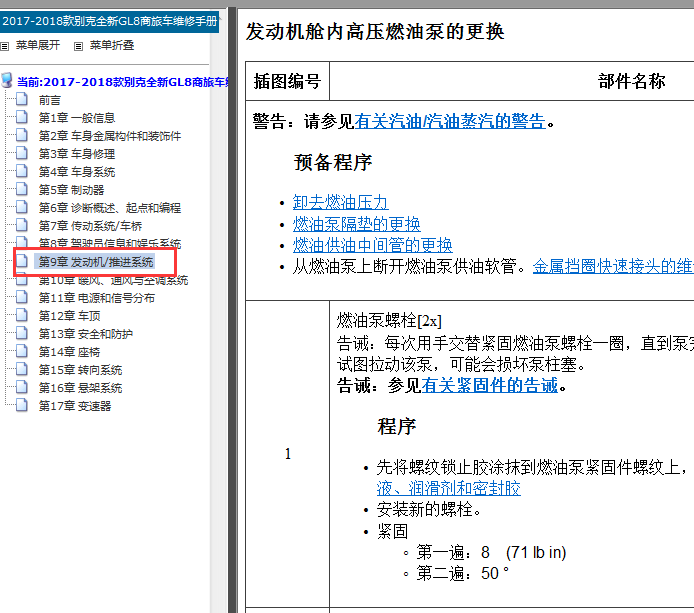
Task: Open 第7章 传动系统/车桥
Action: click(x=90, y=226)
